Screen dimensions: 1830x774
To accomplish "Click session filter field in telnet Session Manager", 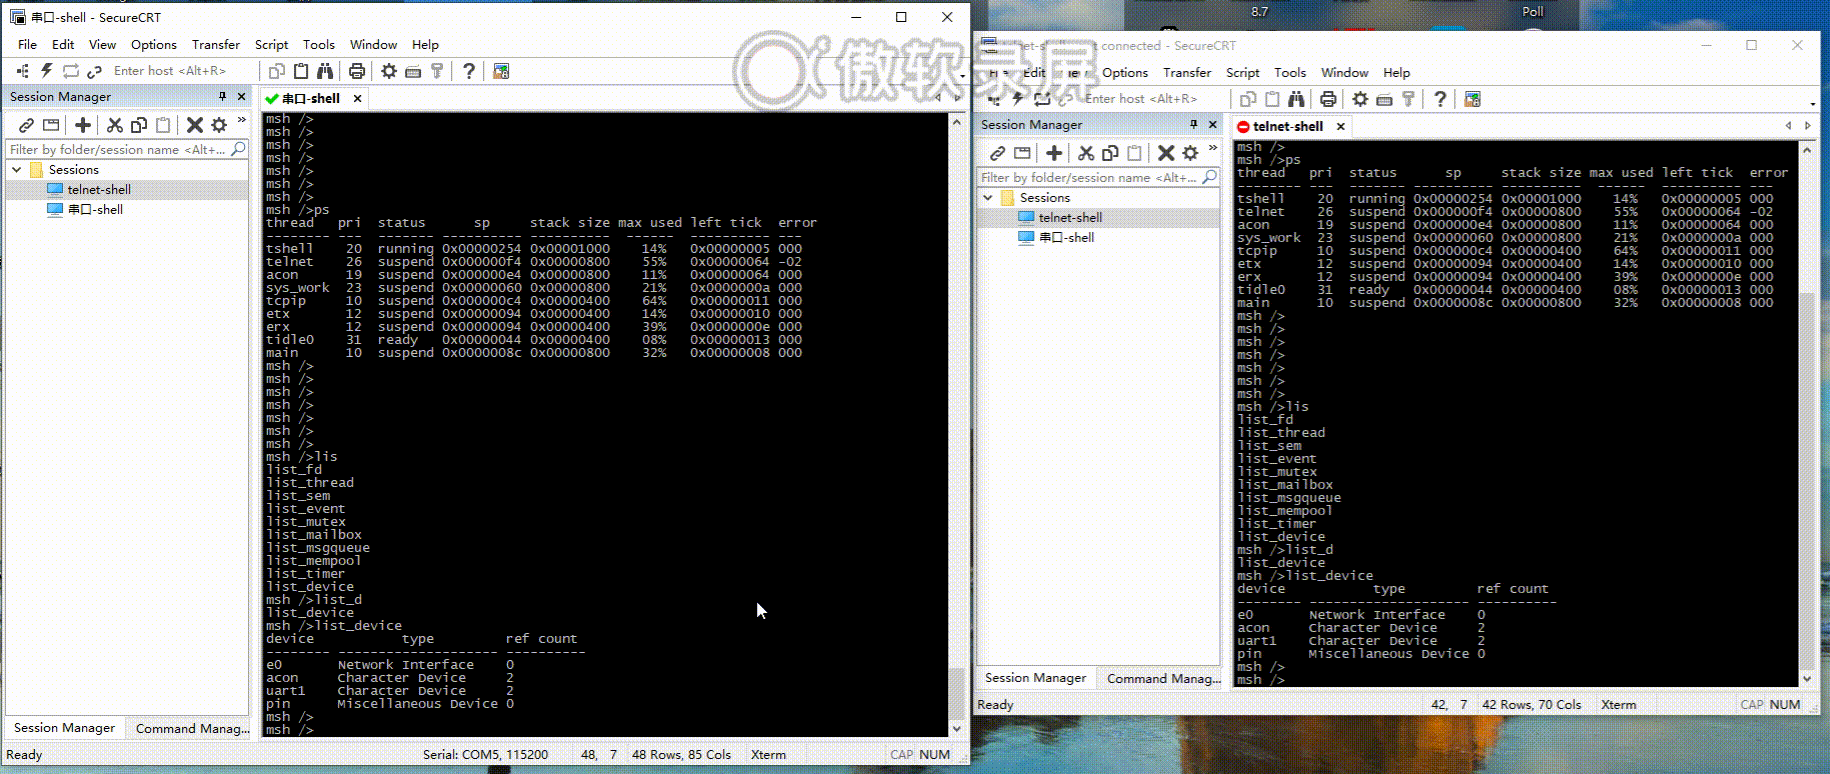I will [1098, 178].
